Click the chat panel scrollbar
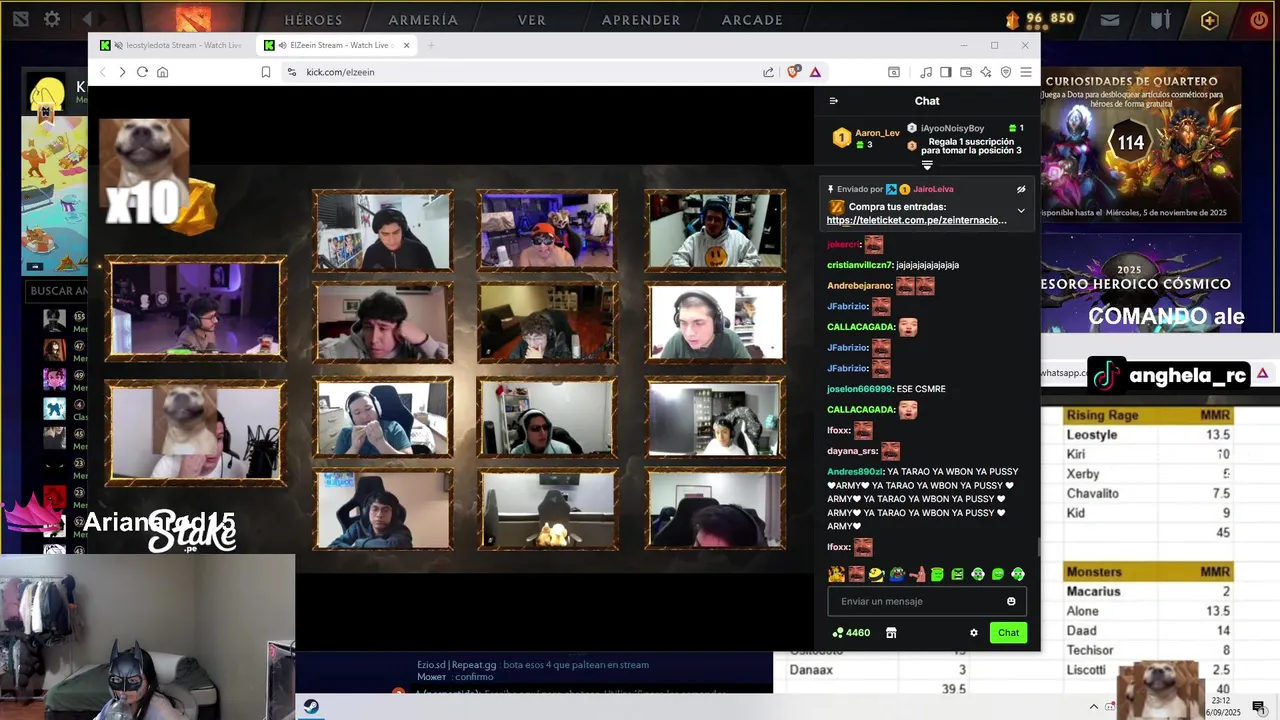The height and width of the screenshot is (720, 1280). click(1037, 548)
